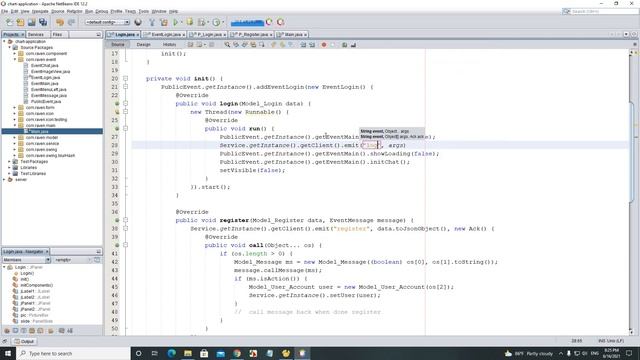Toggle Sort by Source in Navigator

click(70, 331)
